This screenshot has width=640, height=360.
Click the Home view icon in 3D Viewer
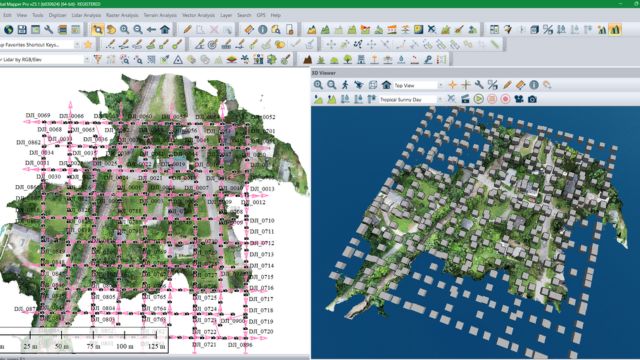(386, 85)
